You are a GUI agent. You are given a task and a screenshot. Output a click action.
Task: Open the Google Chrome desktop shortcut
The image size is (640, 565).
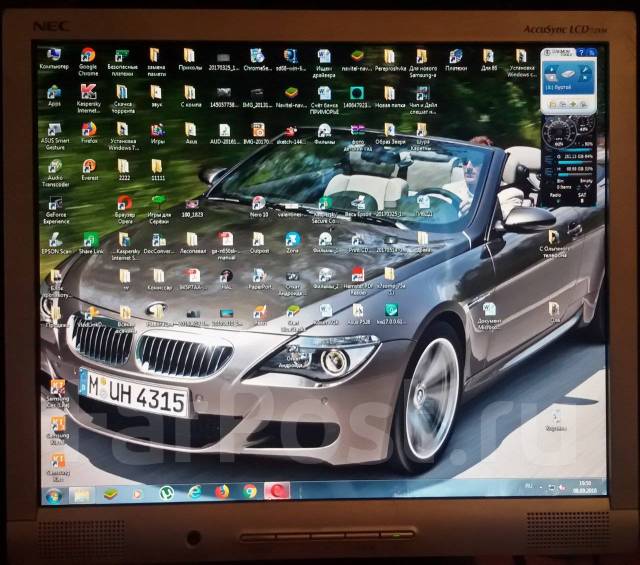(x=88, y=56)
